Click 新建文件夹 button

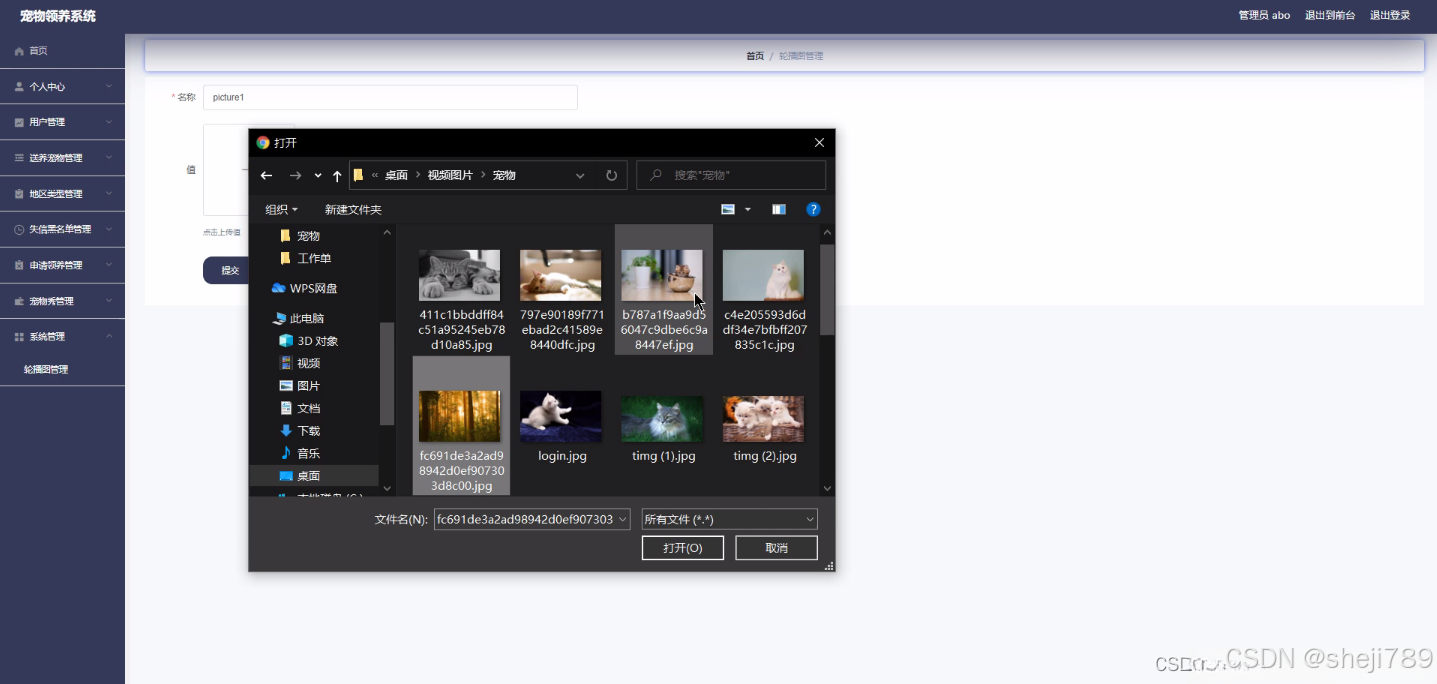pos(353,209)
